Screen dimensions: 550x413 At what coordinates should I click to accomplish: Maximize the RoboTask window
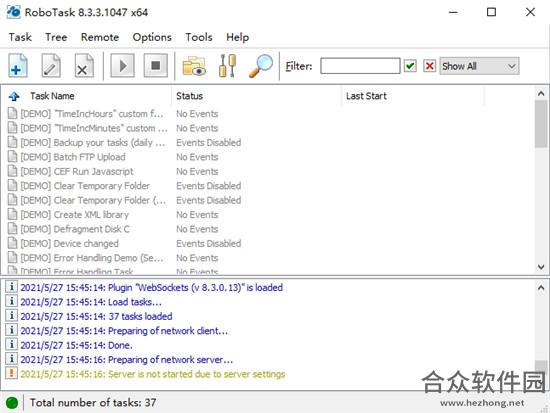(x=491, y=12)
